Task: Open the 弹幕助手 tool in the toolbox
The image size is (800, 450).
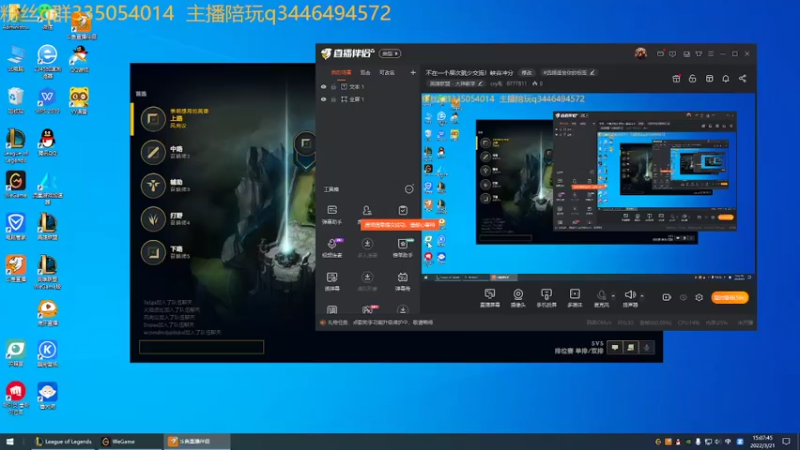Action: (332, 215)
